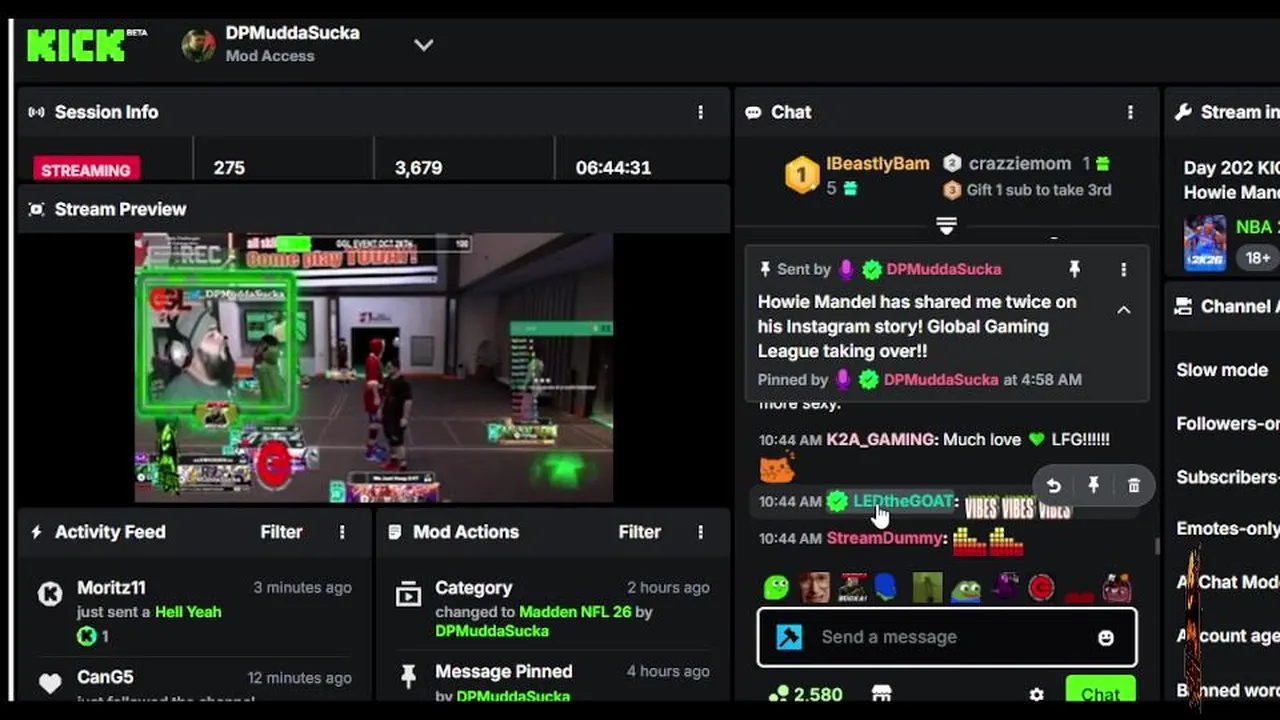Open the emoji picker smiley
The height and width of the screenshot is (720, 1280).
(x=1105, y=637)
